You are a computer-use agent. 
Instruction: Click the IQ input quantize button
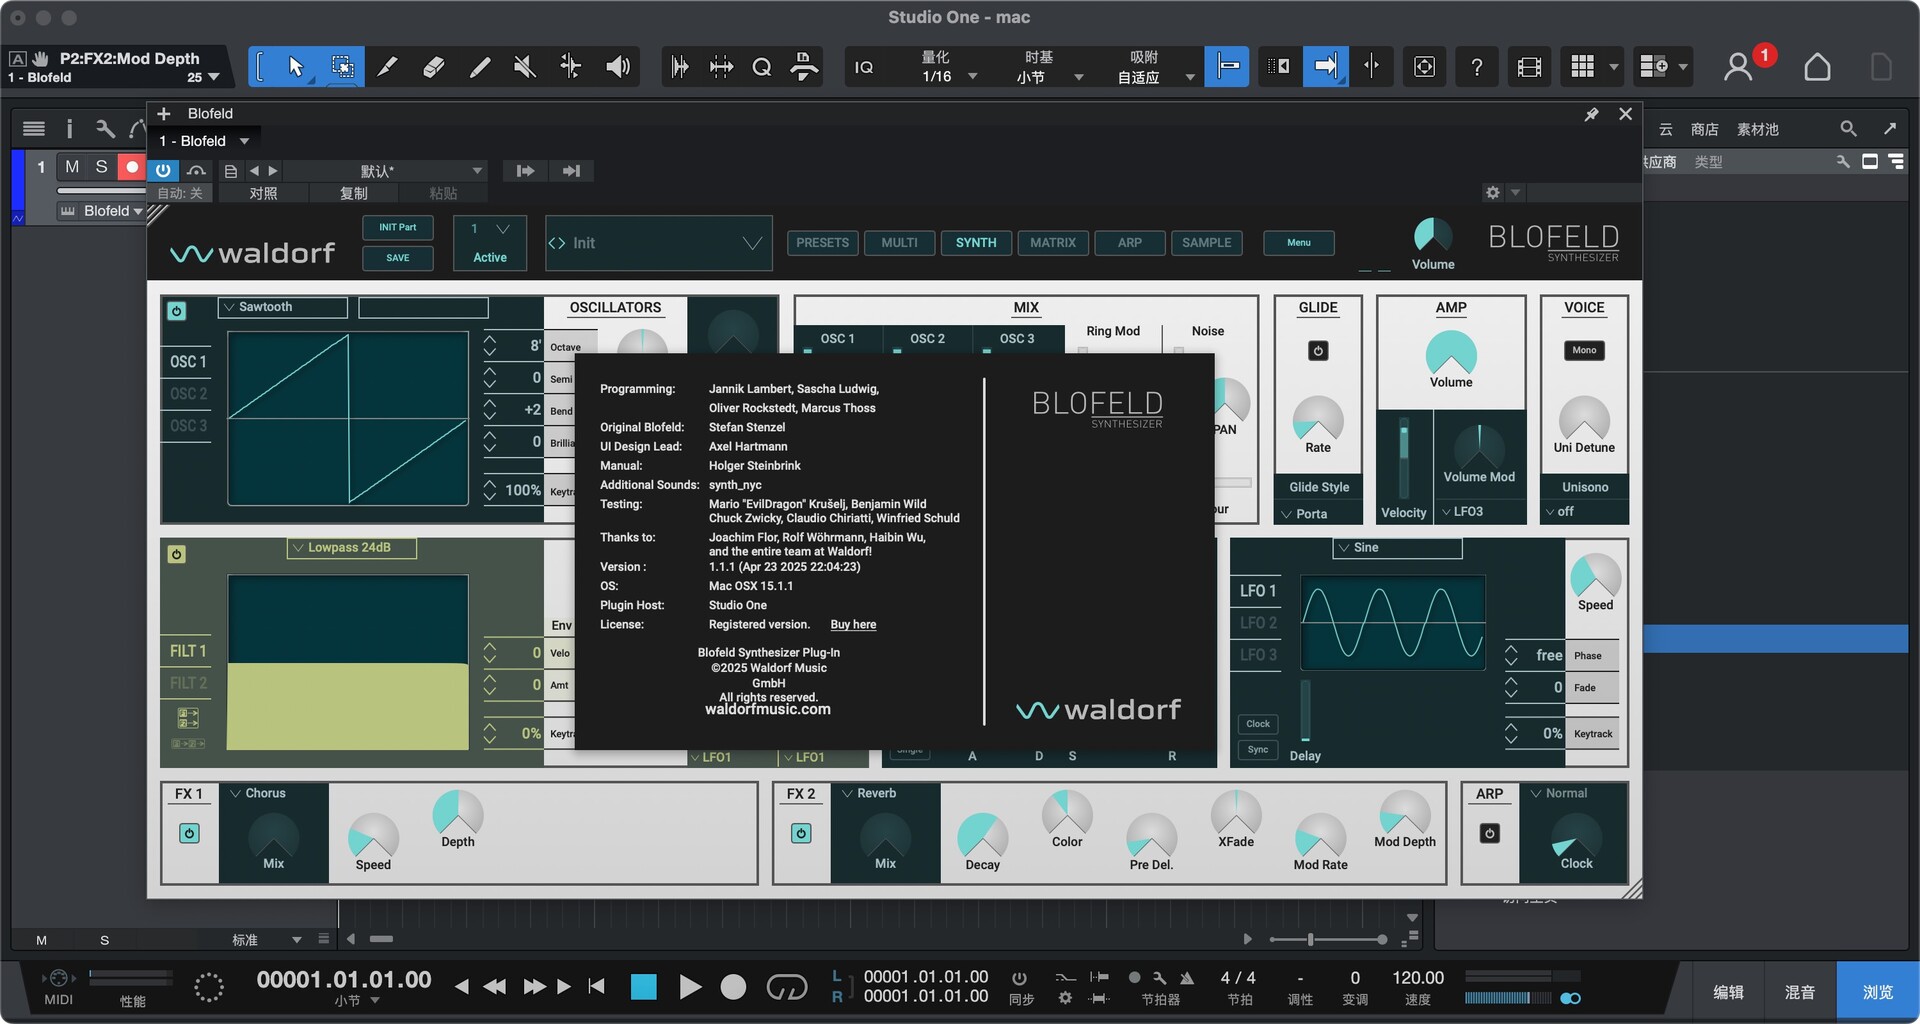click(864, 67)
